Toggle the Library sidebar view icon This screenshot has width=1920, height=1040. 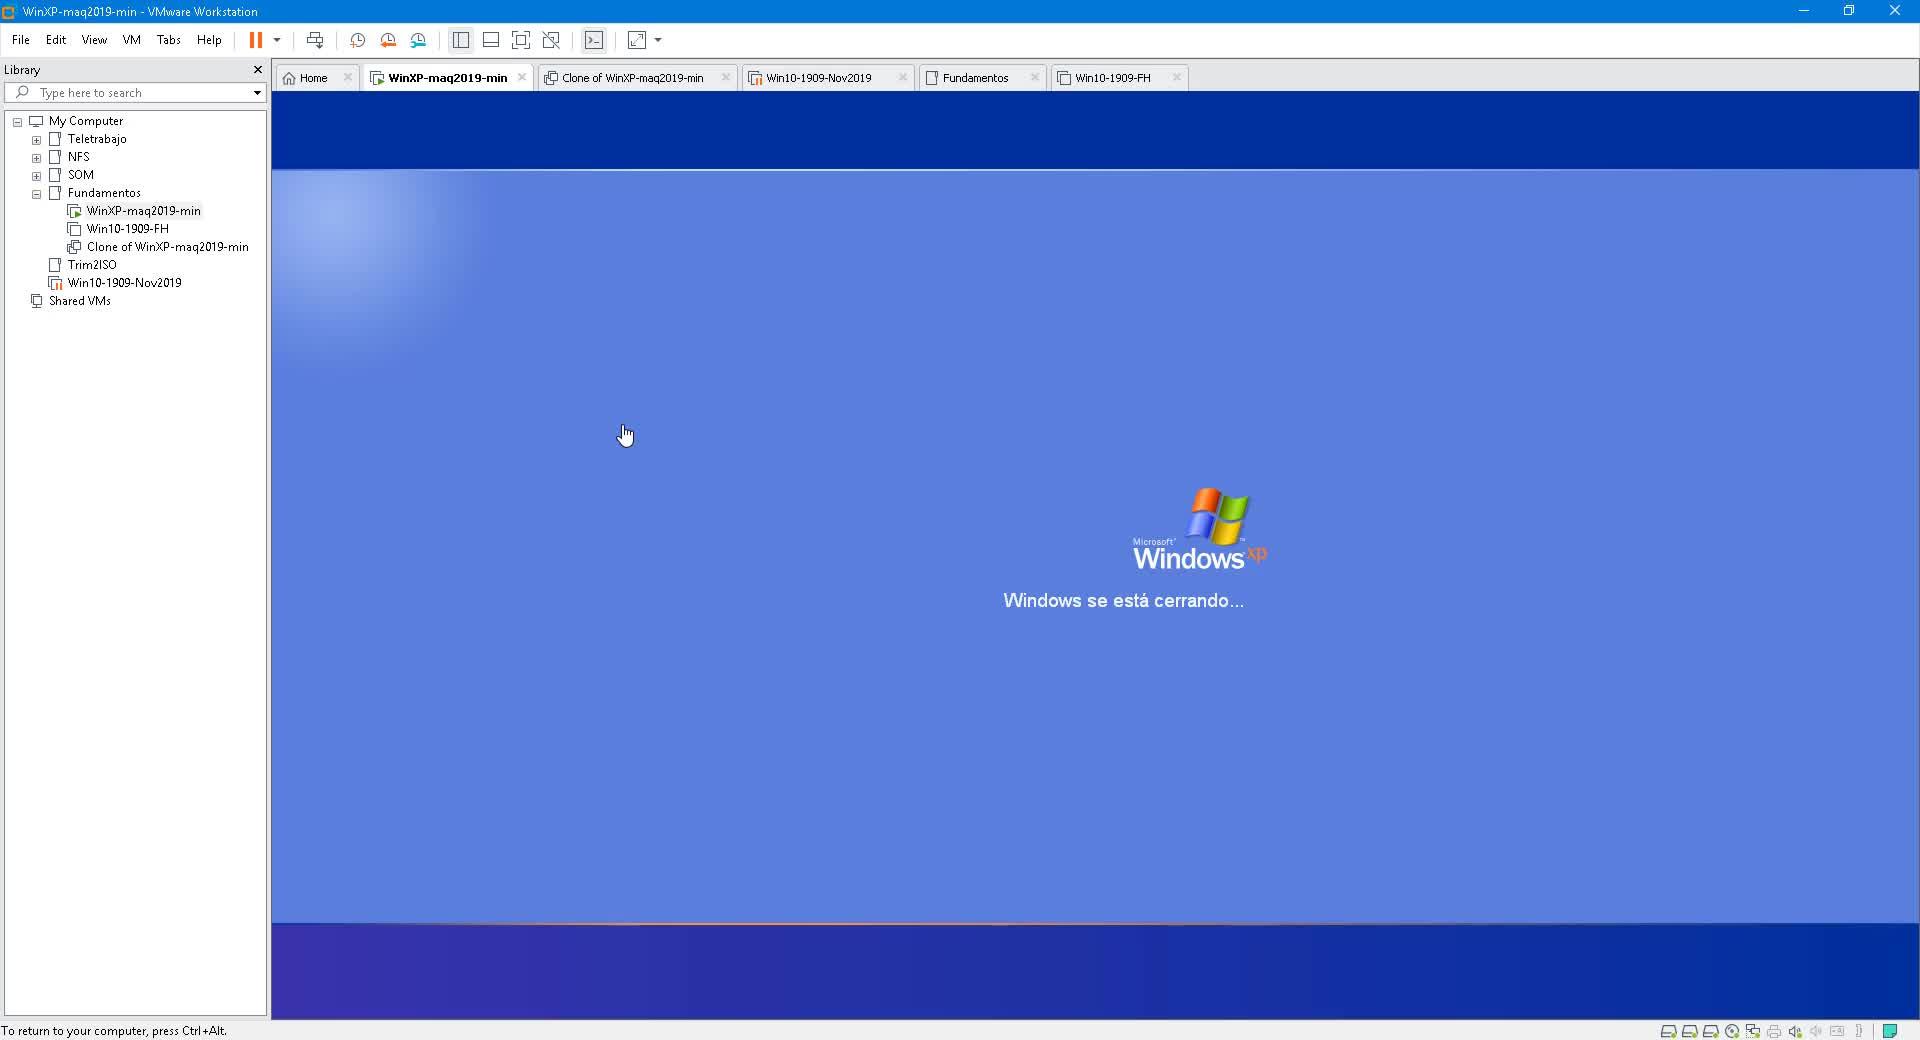pyautogui.click(x=461, y=40)
